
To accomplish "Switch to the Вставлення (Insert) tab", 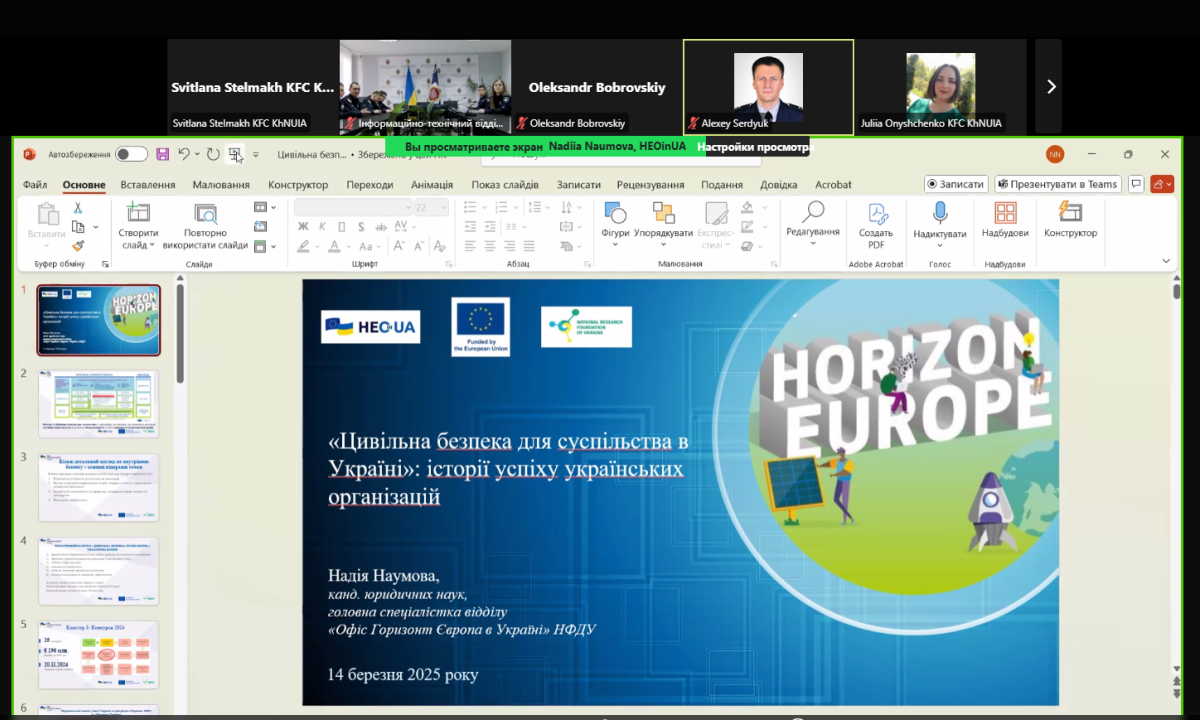I will coord(147,185).
